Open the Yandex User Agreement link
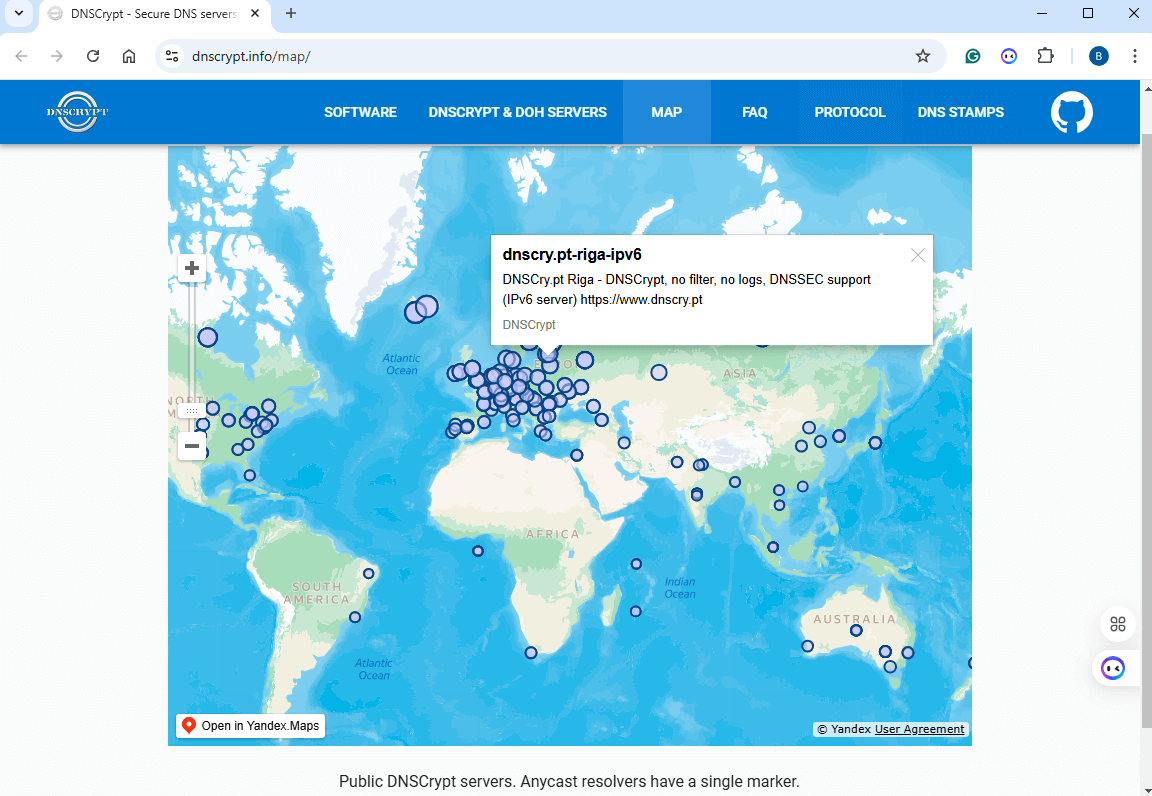 [x=919, y=729]
